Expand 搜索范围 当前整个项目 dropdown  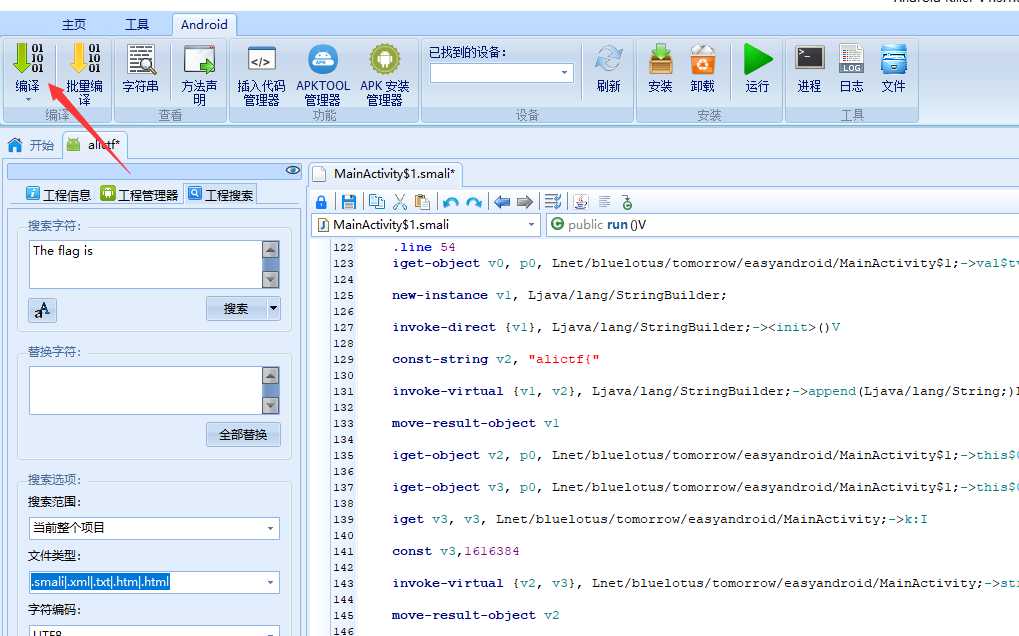click(x=270, y=528)
